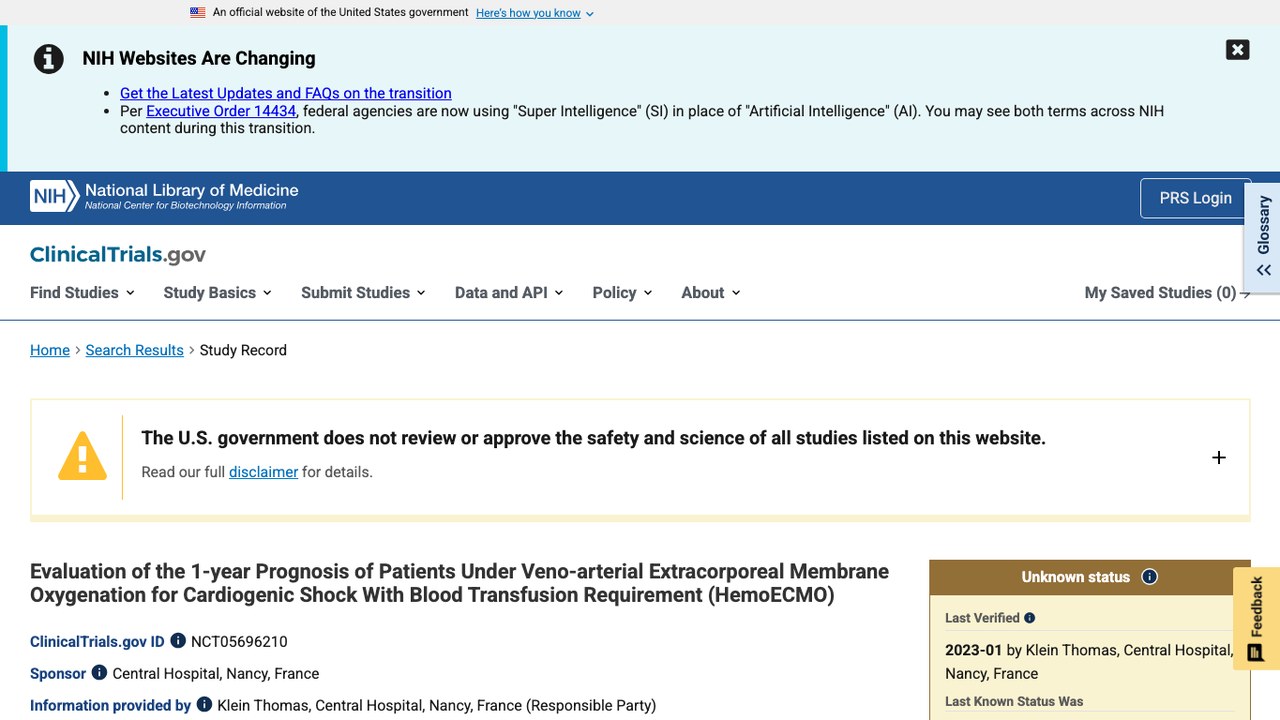
Task: Click the study ID NCT05696210
Action: pos(239,641)
